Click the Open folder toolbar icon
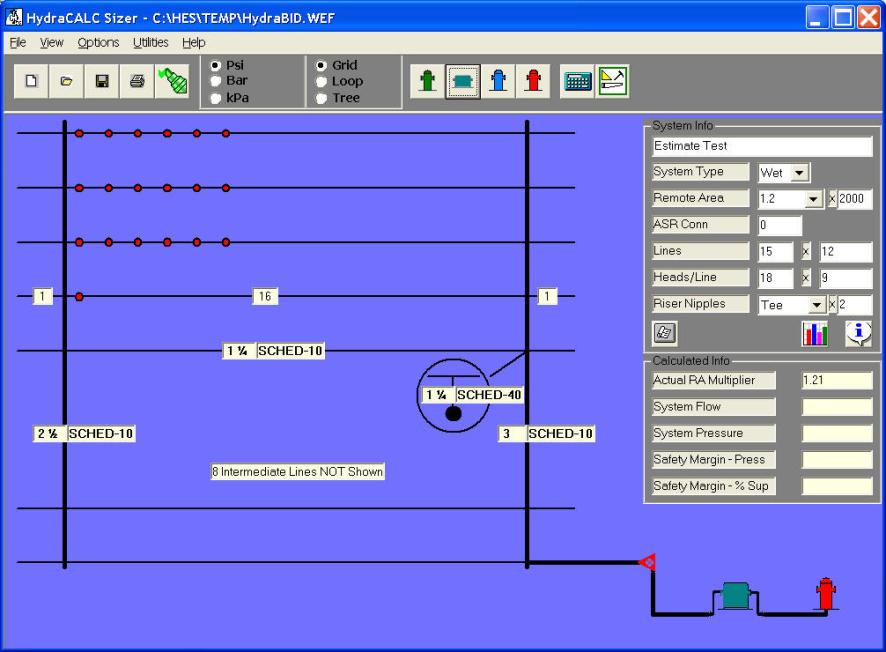The width and height of the screenshot is (886, 652). tap(66, 81)
